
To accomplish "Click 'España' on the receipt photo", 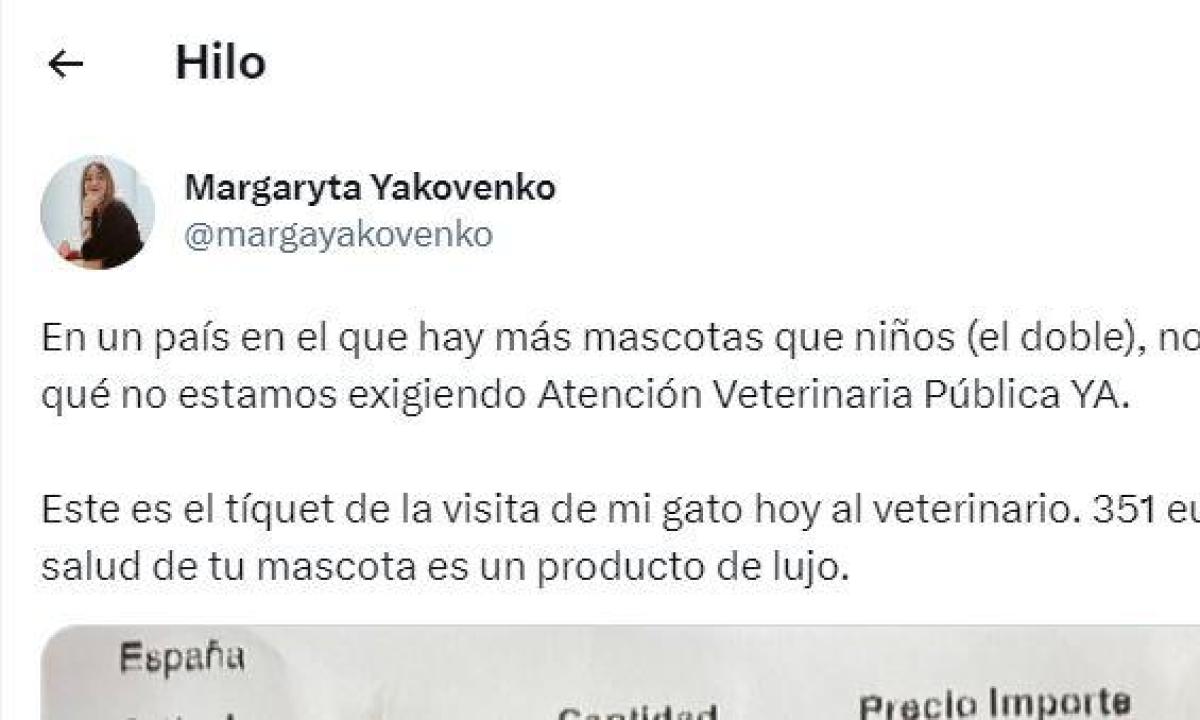I will coord(182,657).
